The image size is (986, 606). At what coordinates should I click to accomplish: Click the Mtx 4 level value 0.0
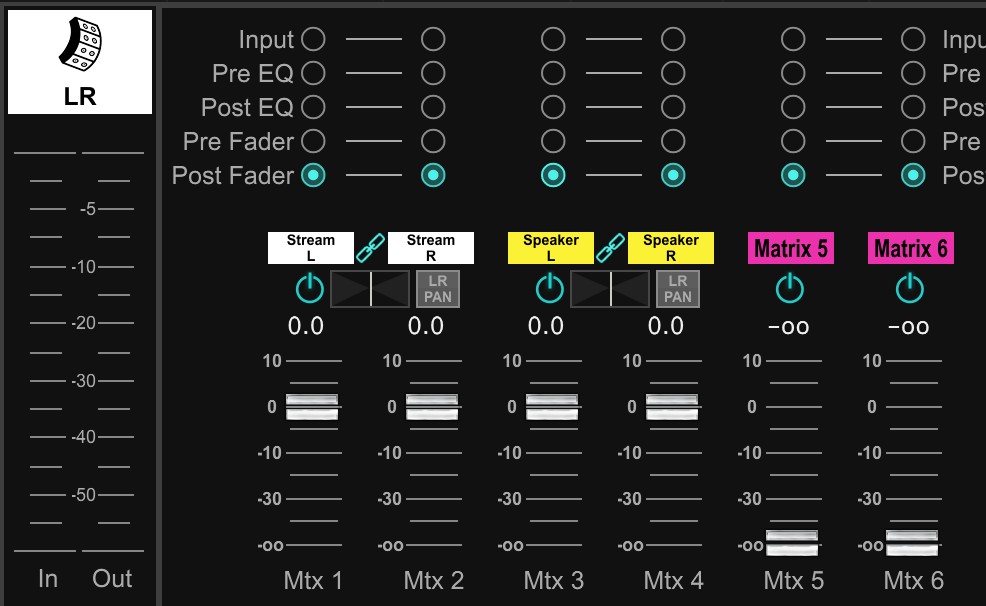click(666, 326)
